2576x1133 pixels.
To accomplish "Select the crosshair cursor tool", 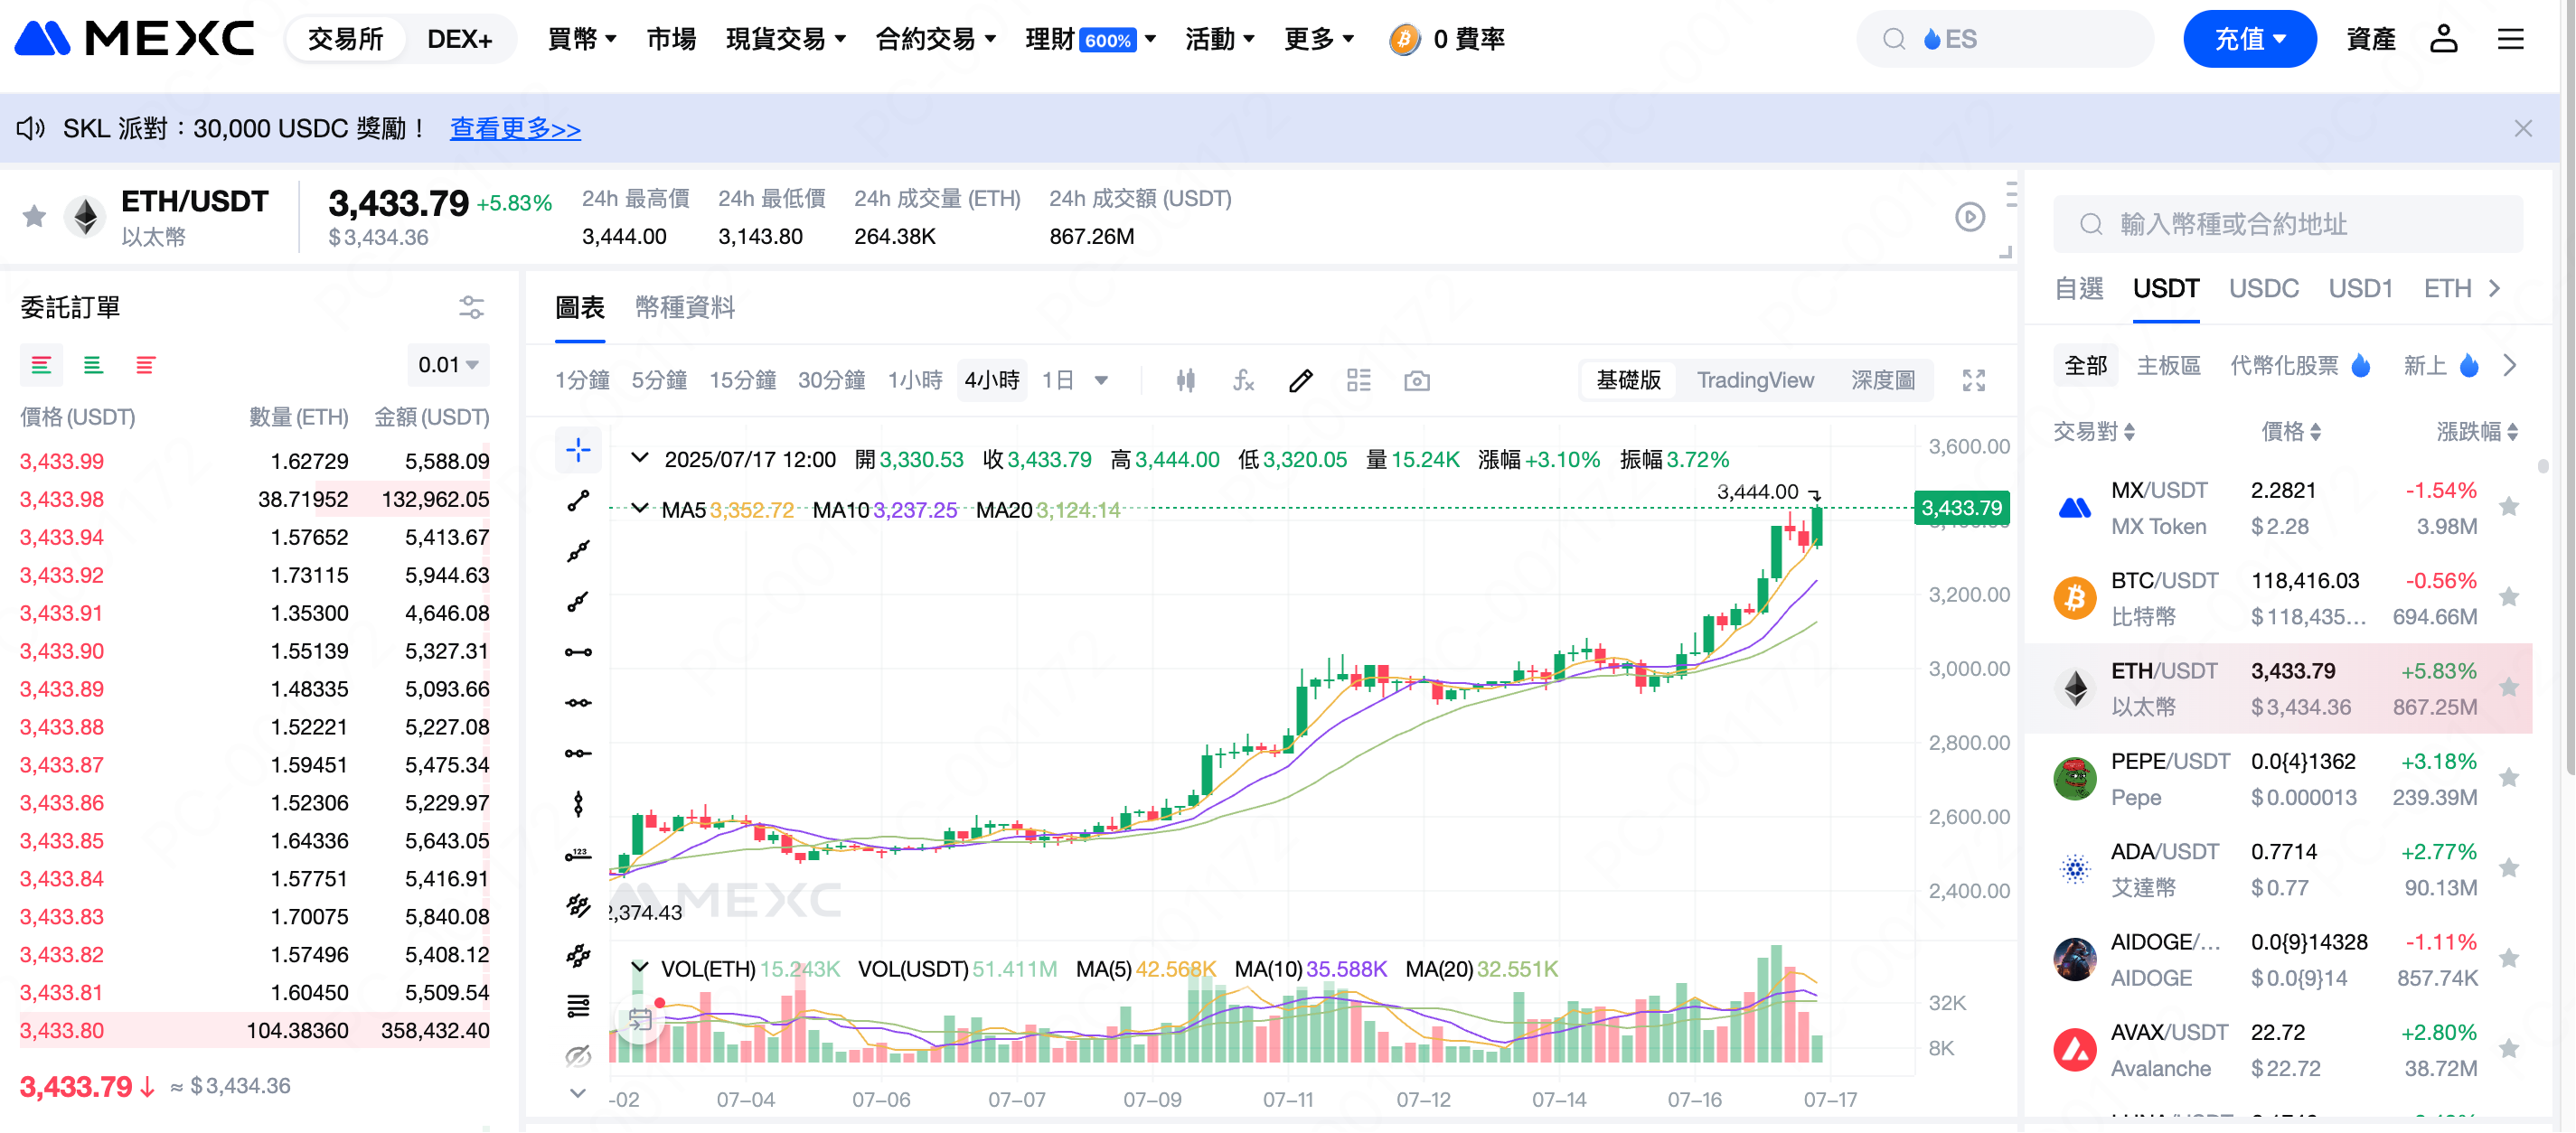I will (578, 450).
